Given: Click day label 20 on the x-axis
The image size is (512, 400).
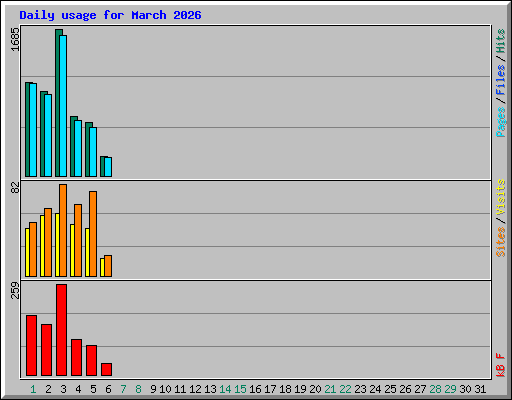Looking at the screenshot, I should point(315,389).
